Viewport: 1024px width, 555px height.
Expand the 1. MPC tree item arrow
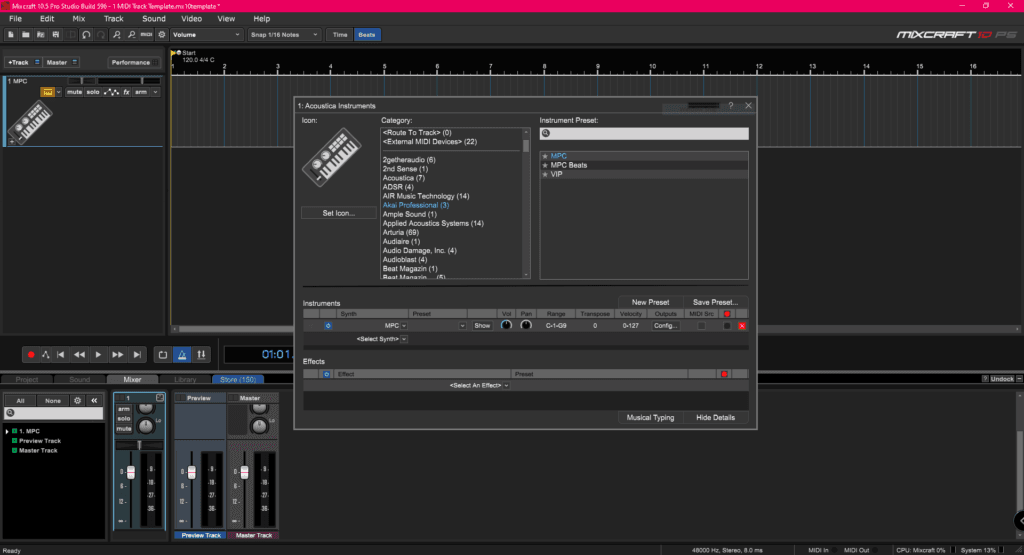[x=7, y=432]
